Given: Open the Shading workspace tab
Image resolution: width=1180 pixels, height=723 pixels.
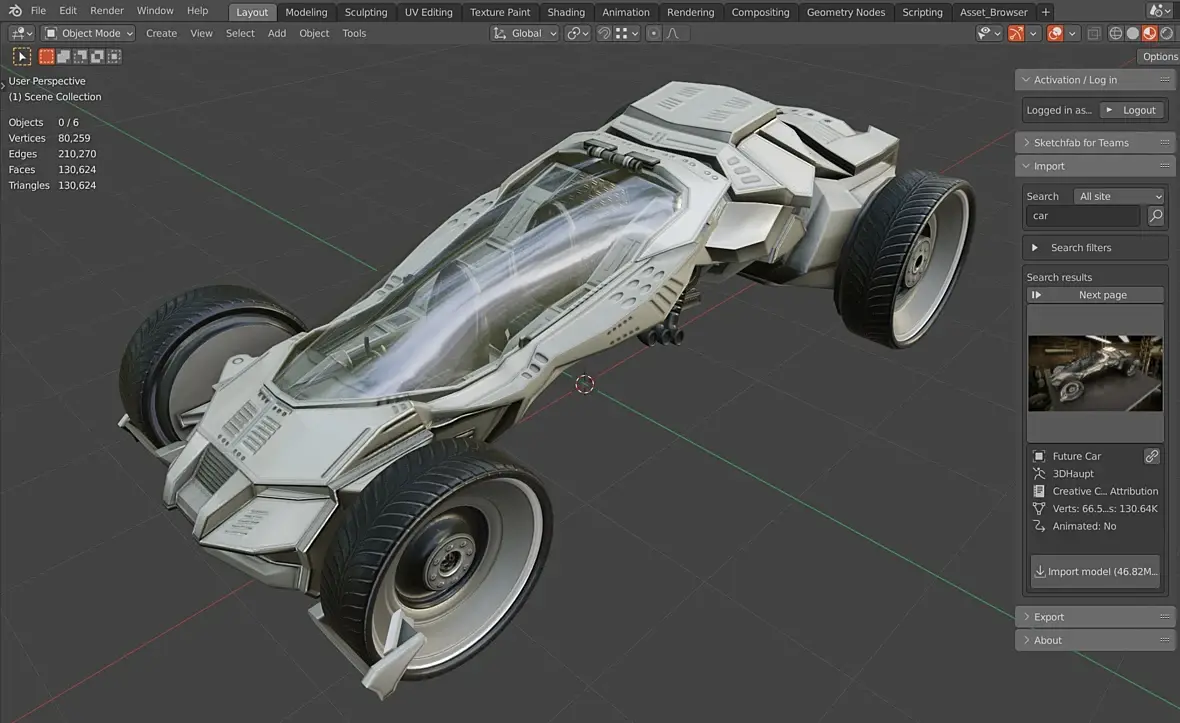Looking at the screenshot, I should [x=566, y=12].
